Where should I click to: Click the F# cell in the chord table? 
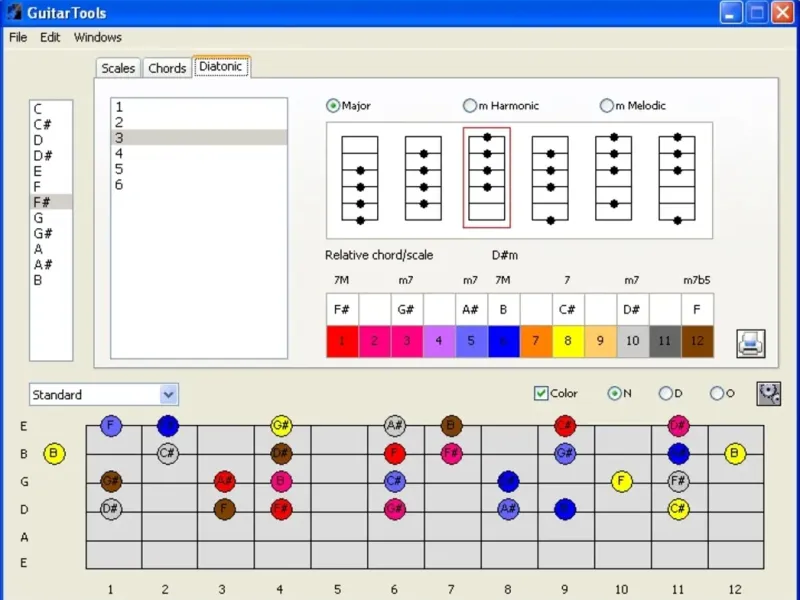tap(342, 309)
